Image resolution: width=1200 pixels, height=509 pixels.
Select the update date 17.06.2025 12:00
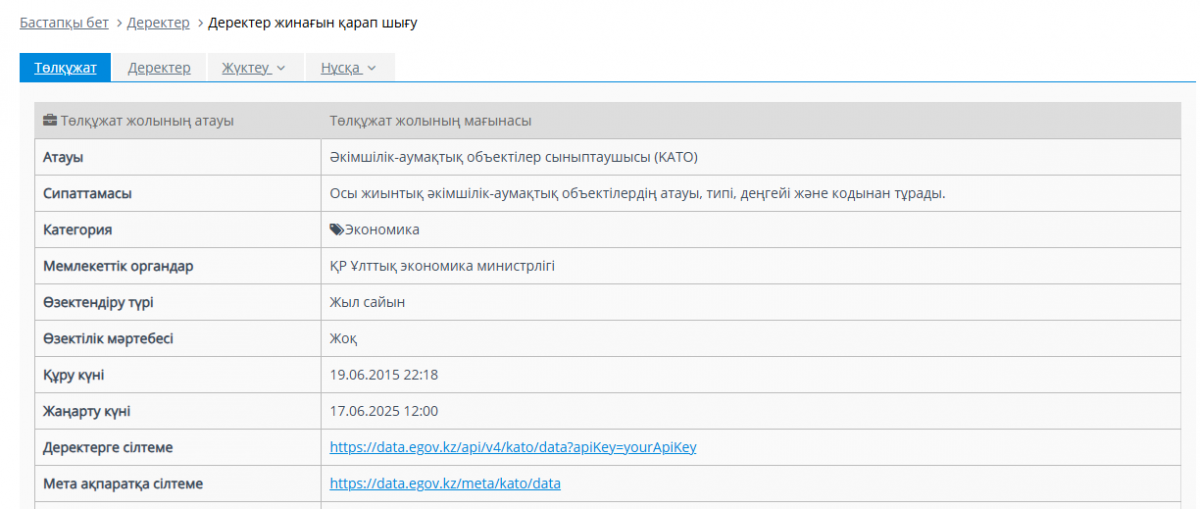(384, 411)
